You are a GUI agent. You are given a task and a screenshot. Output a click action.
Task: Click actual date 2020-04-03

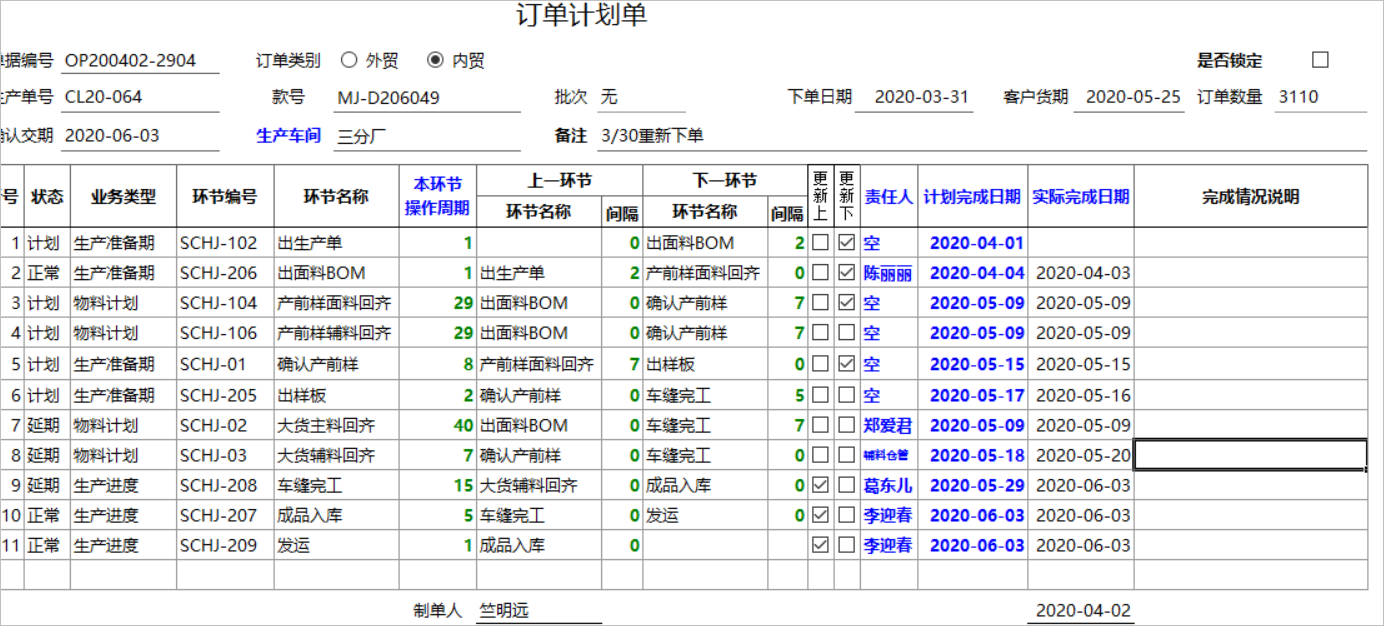coord(1083,273)
